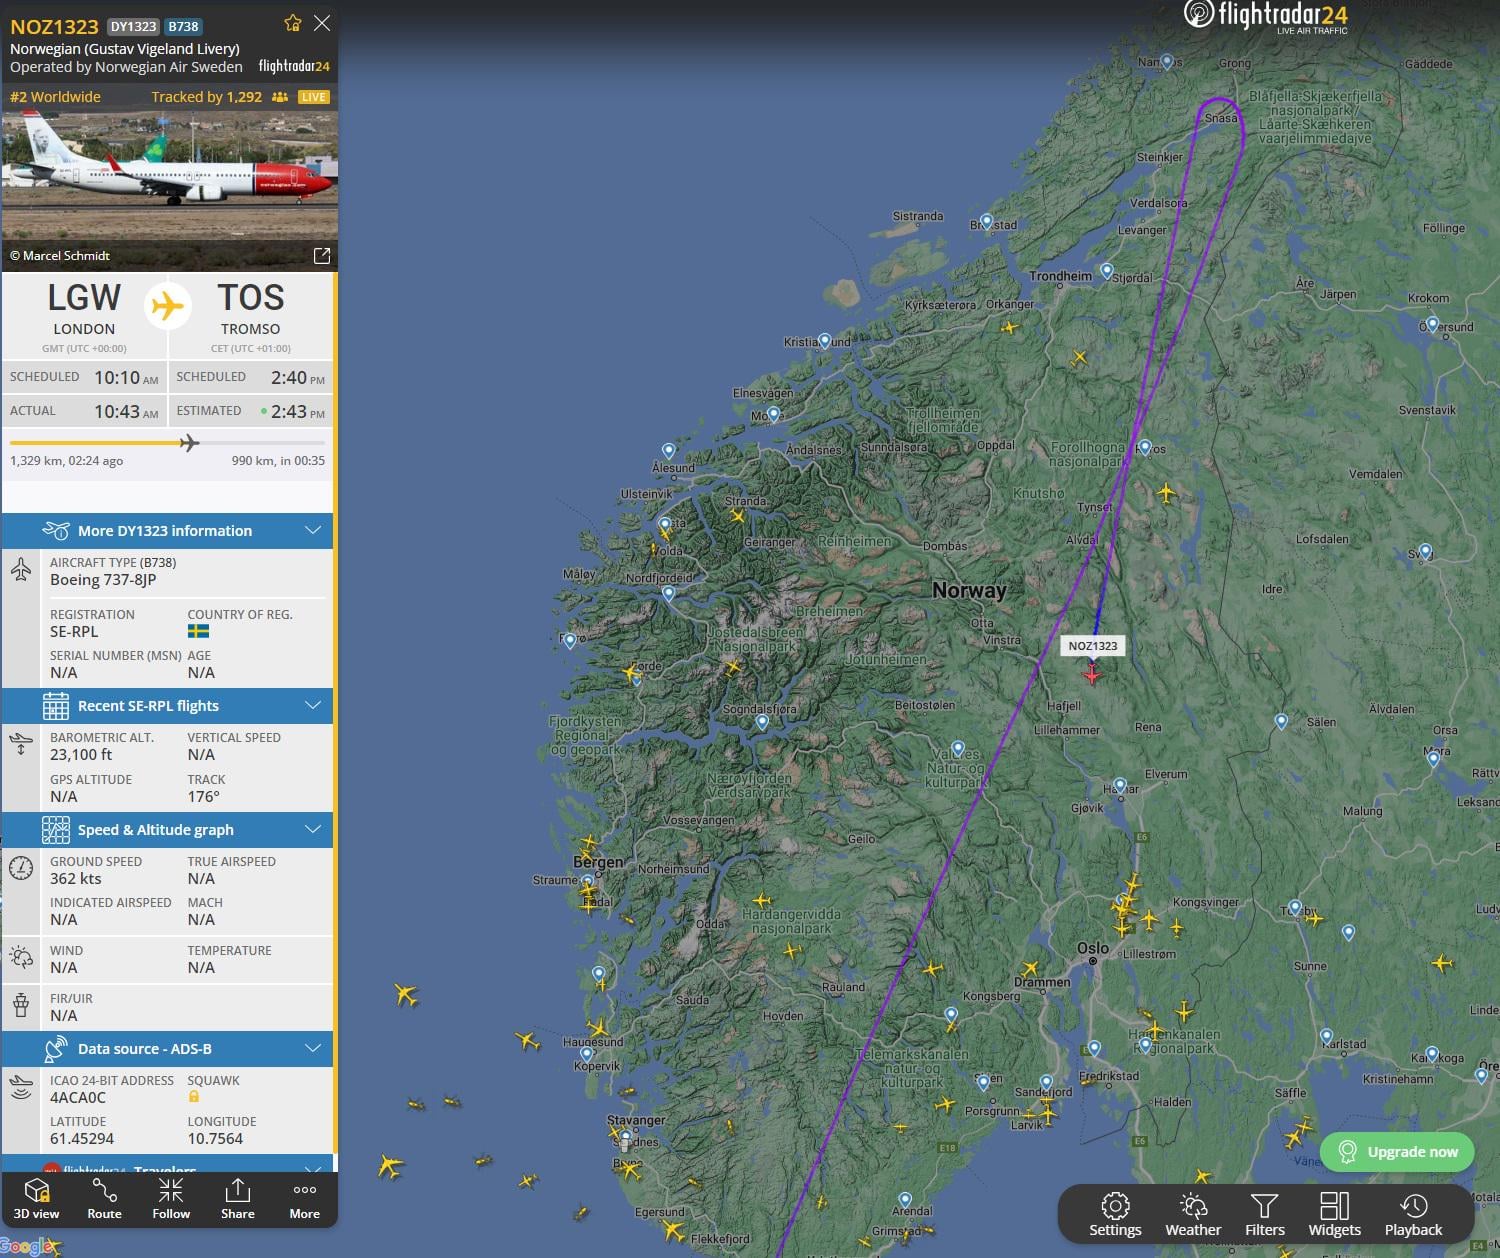Click barometric altitude 23,100 ft value
This screenshot has width=1500, height=1258.
tap(81, 755)
